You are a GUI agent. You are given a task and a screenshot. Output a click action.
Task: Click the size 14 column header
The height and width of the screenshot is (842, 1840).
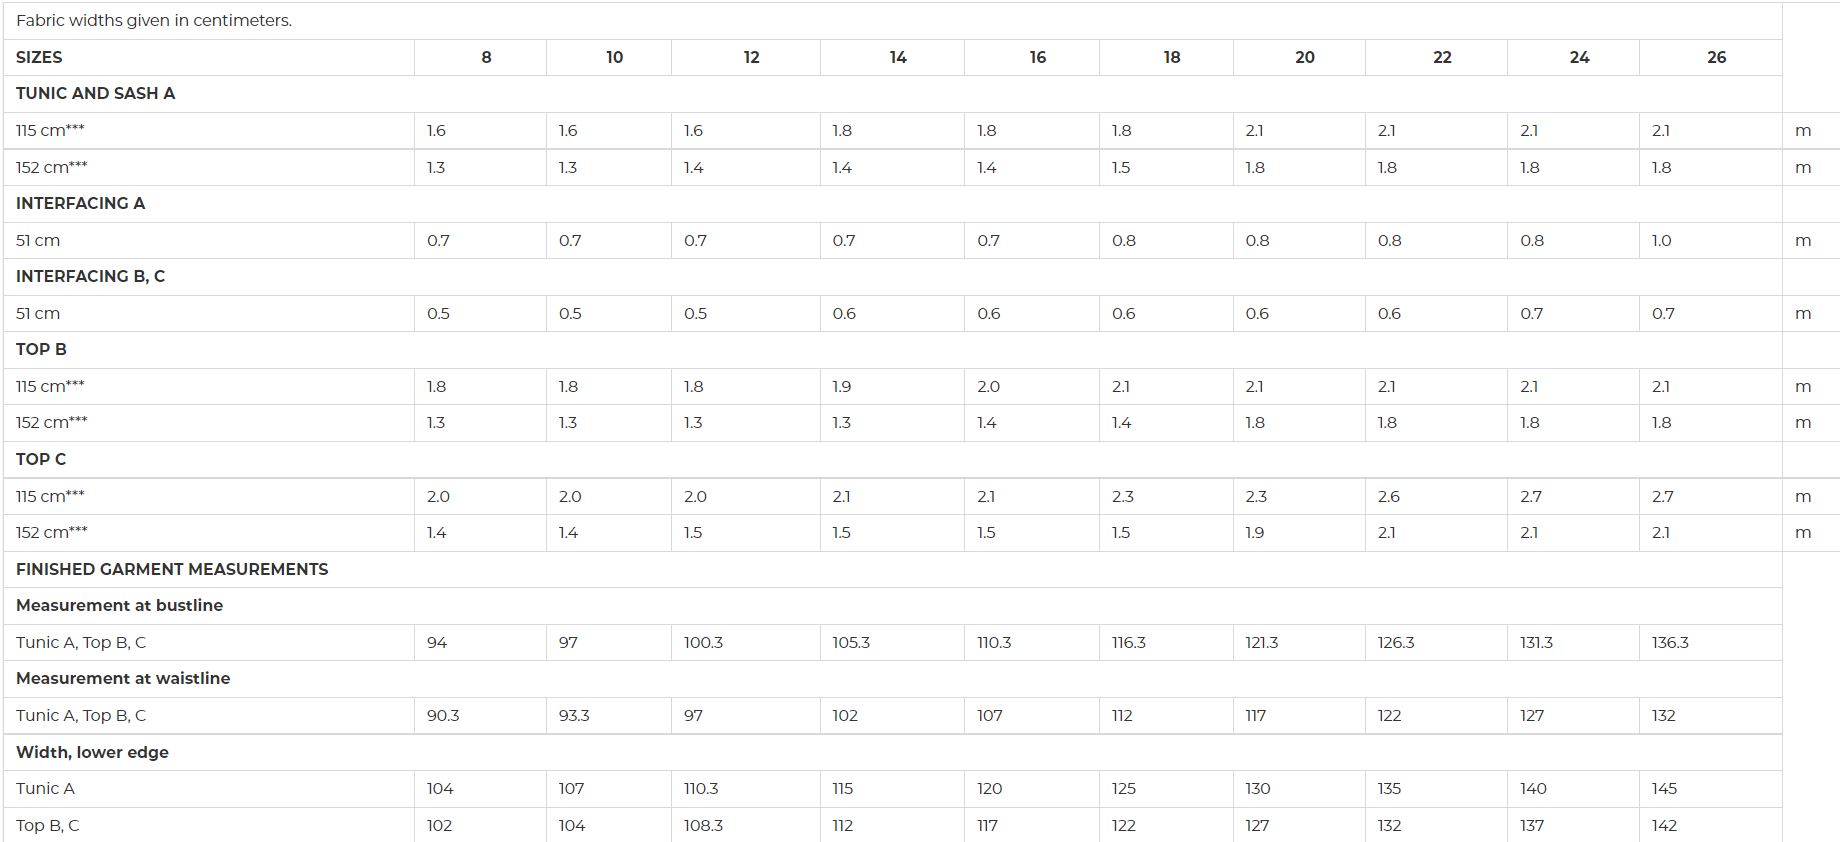point(898,58)
